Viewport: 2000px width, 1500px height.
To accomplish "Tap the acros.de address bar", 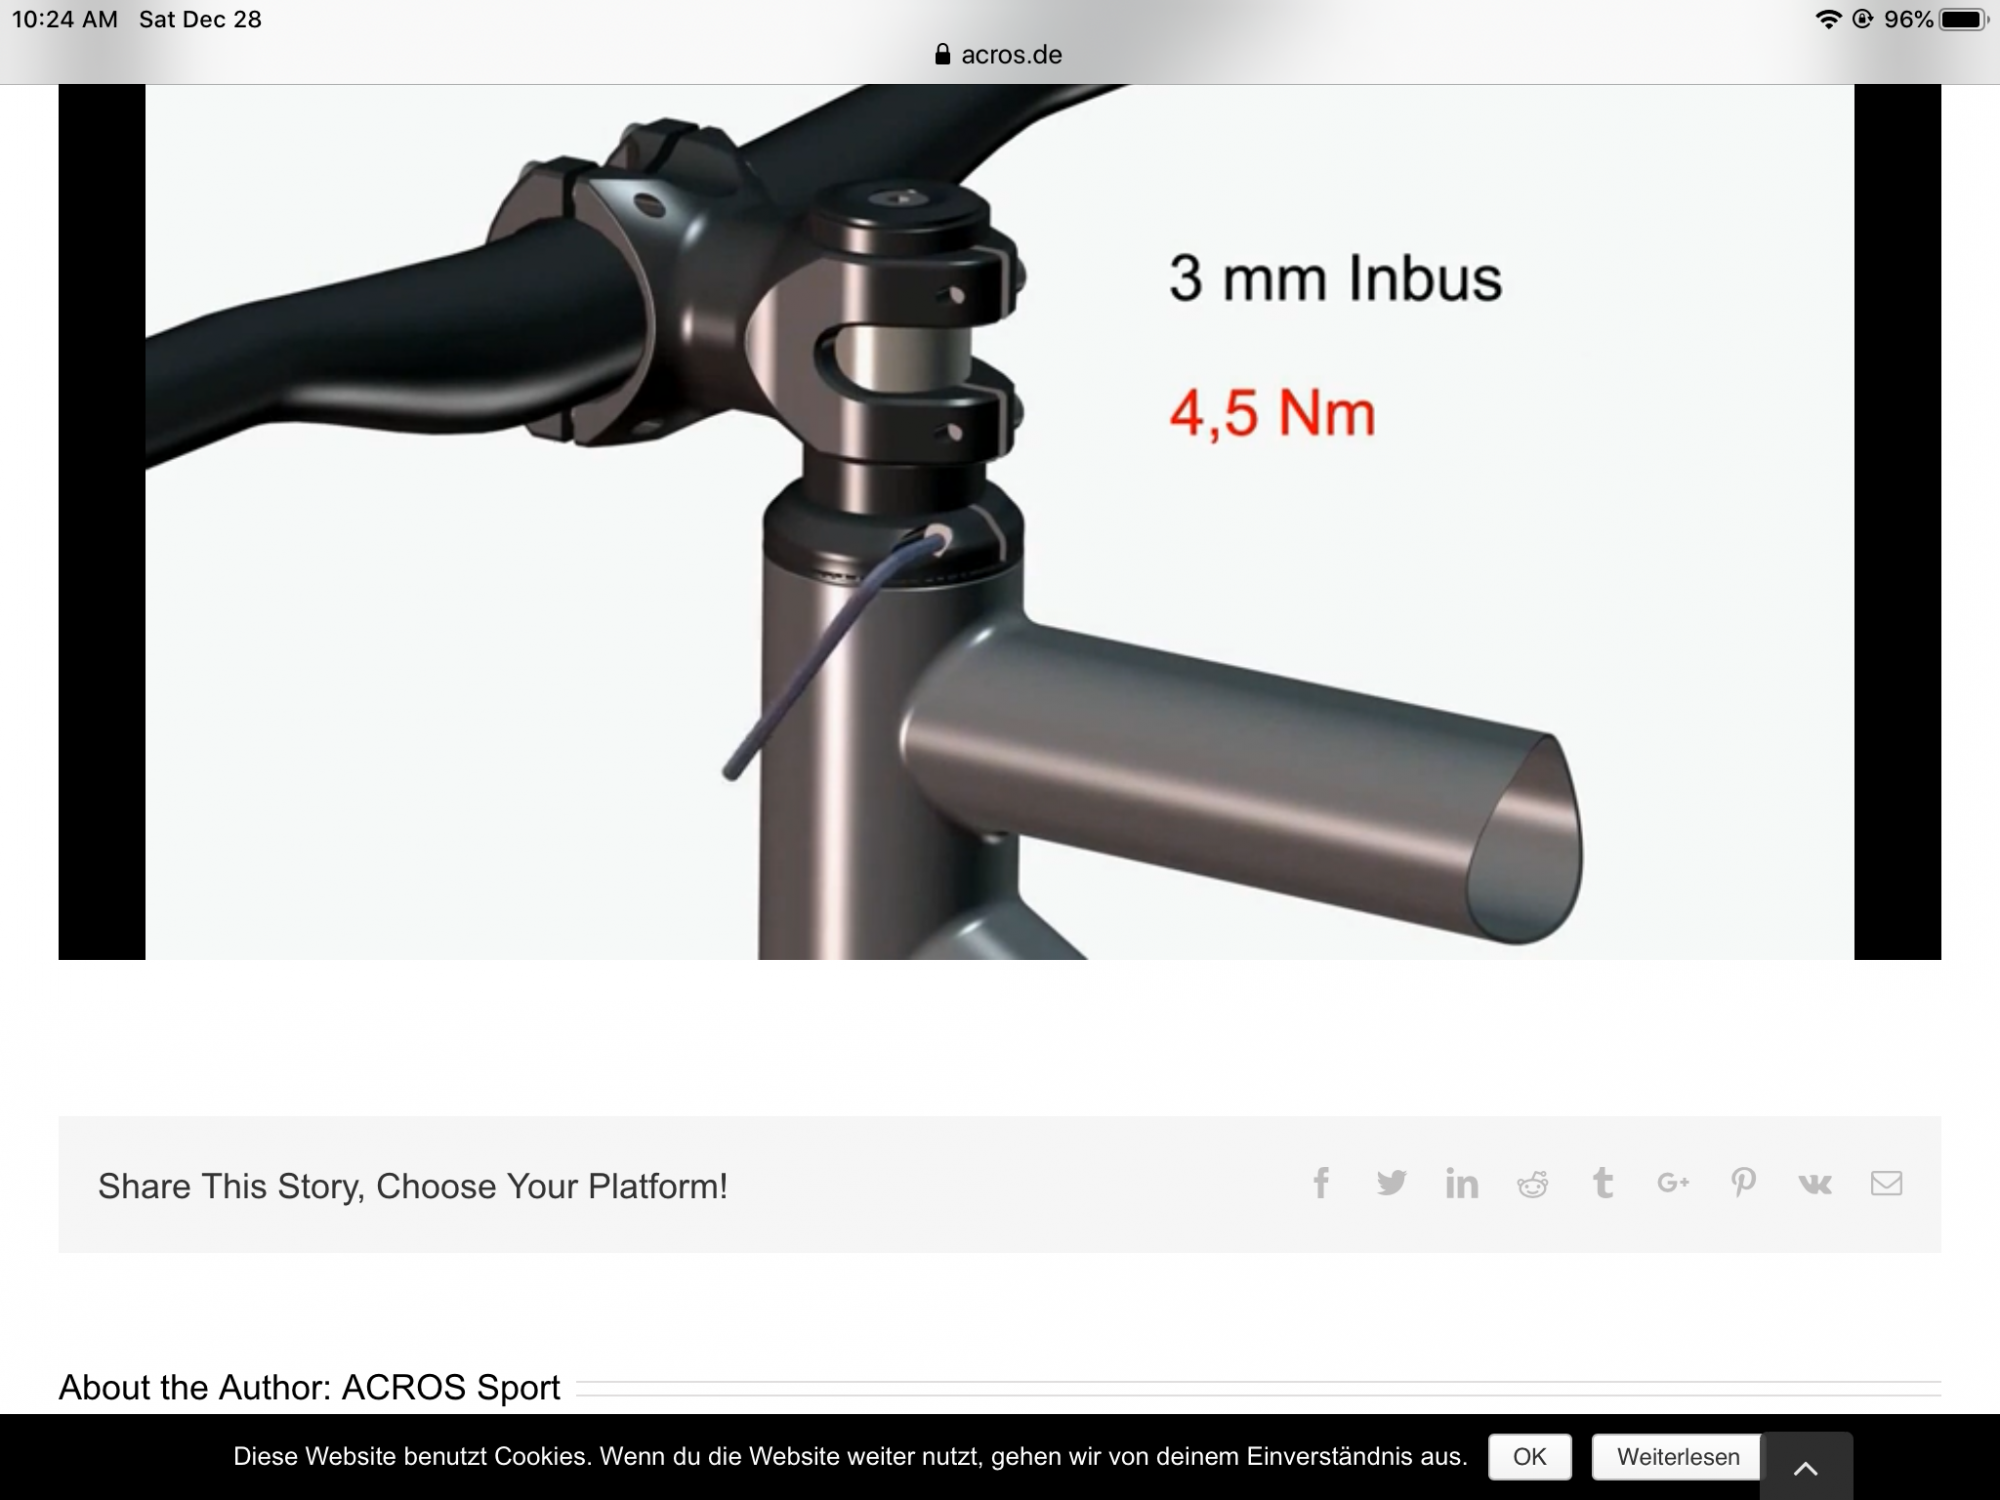I will click(x=998, y=54).
